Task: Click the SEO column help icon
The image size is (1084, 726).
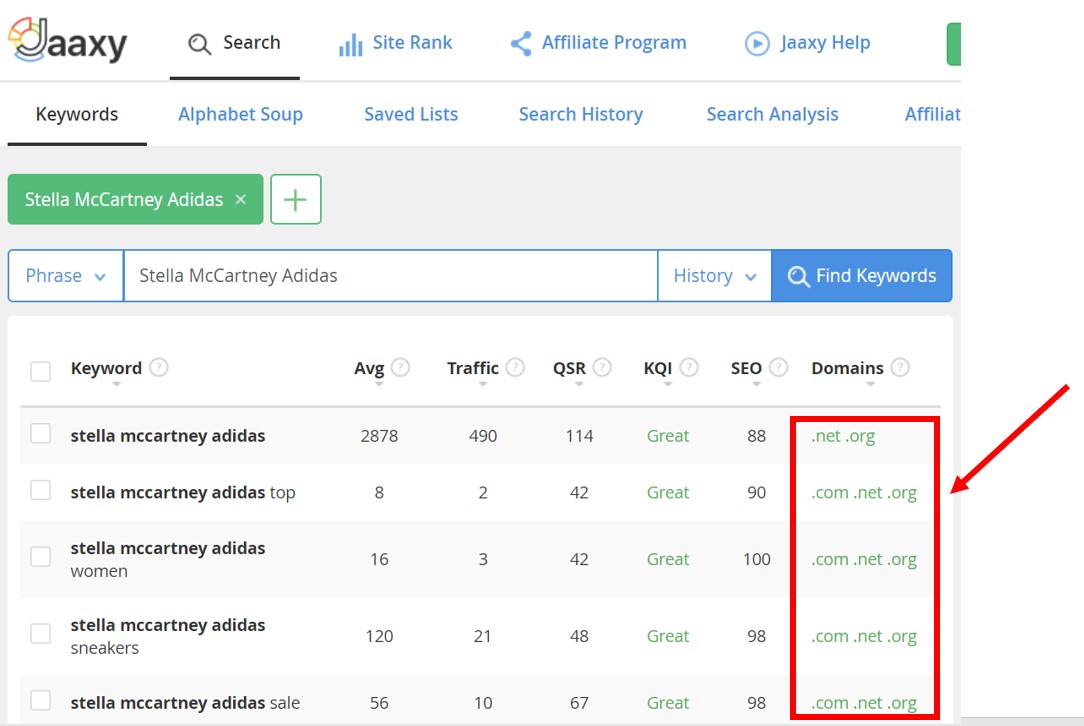Action: pos(778,367)
